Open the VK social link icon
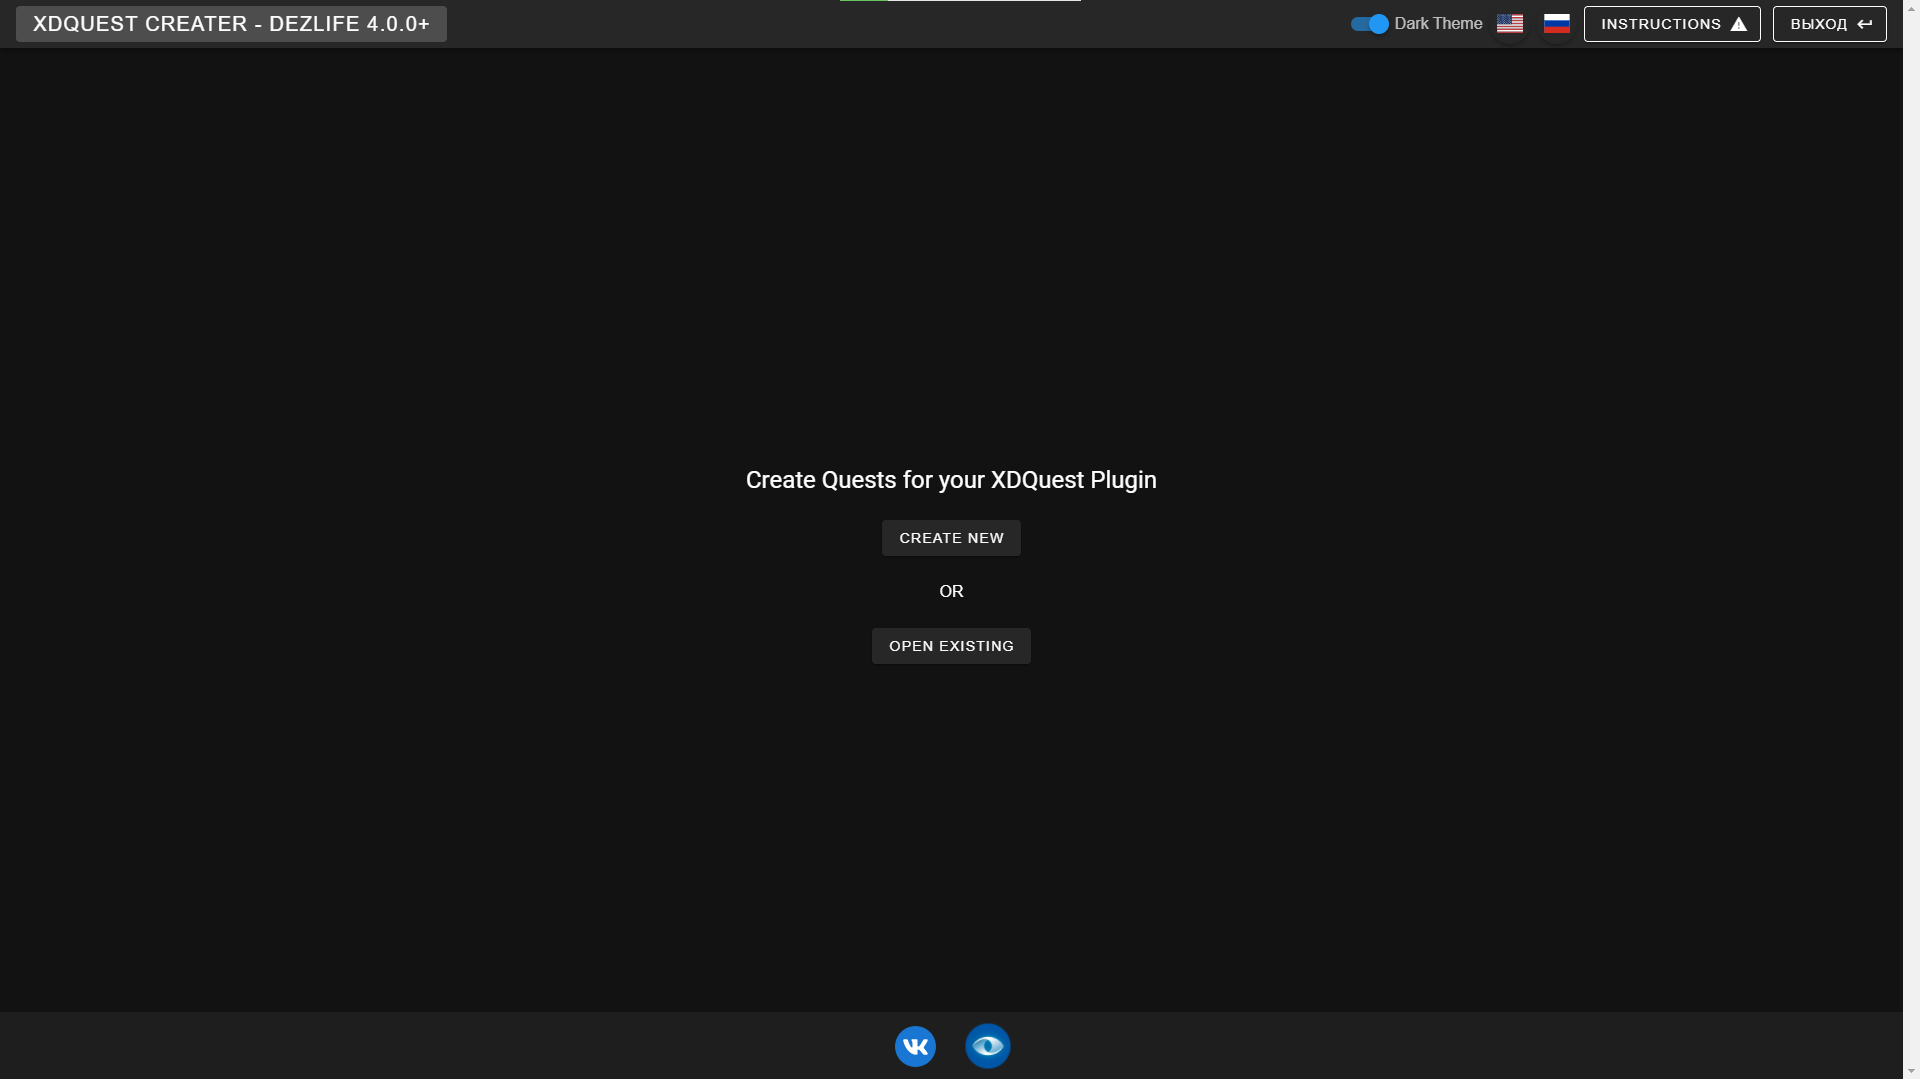The image size is (1920, 1079). point(914,1046)
